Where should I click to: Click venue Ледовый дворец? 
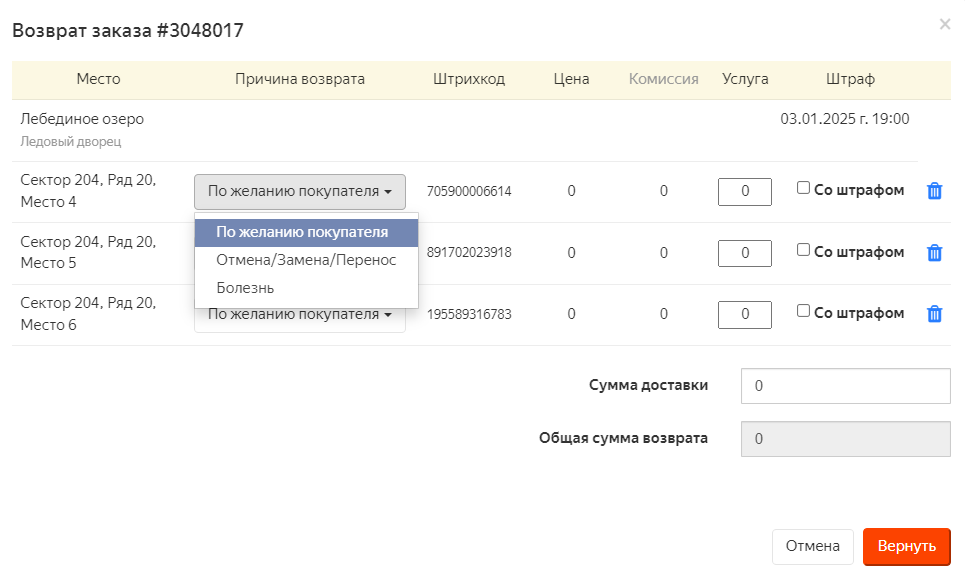[x=71, y=141]
